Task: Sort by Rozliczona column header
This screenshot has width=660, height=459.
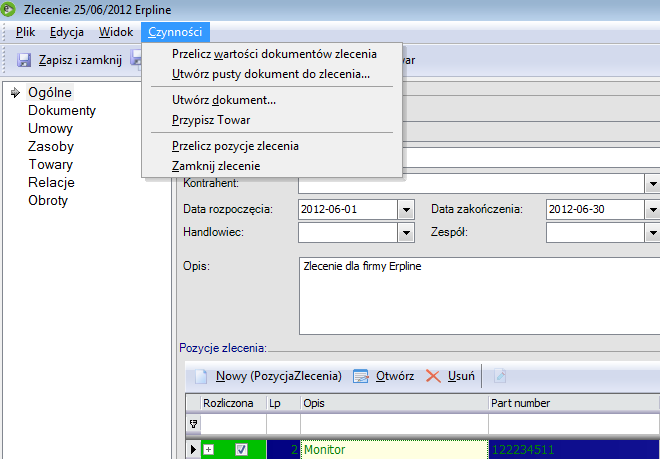Action: point(234,403)
